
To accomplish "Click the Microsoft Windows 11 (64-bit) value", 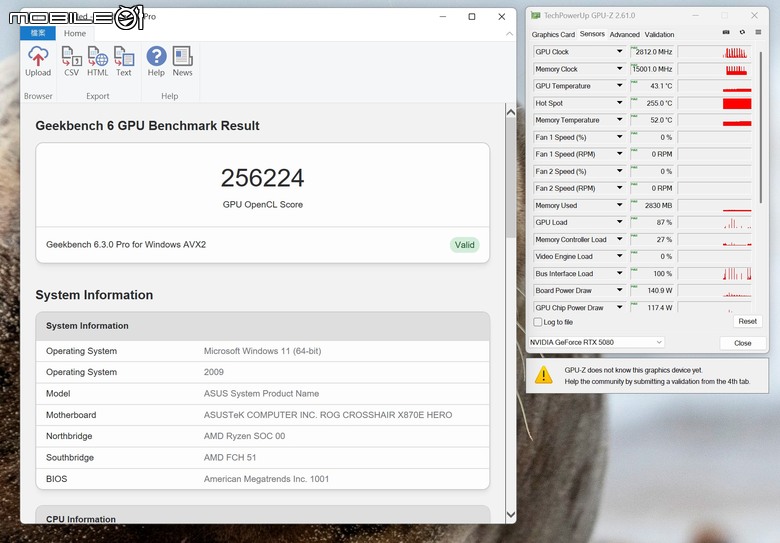I will tap(262, 351).
